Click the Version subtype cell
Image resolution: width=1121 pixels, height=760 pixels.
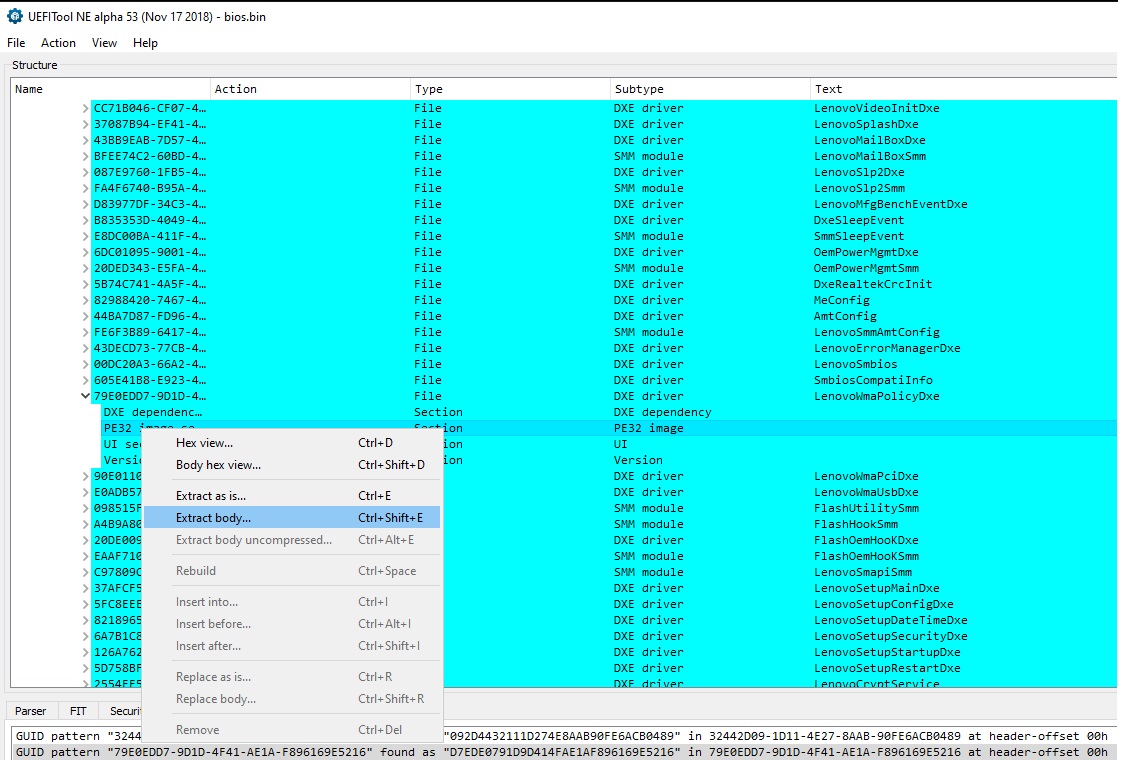pyautogui.click(x=638, y=460)
